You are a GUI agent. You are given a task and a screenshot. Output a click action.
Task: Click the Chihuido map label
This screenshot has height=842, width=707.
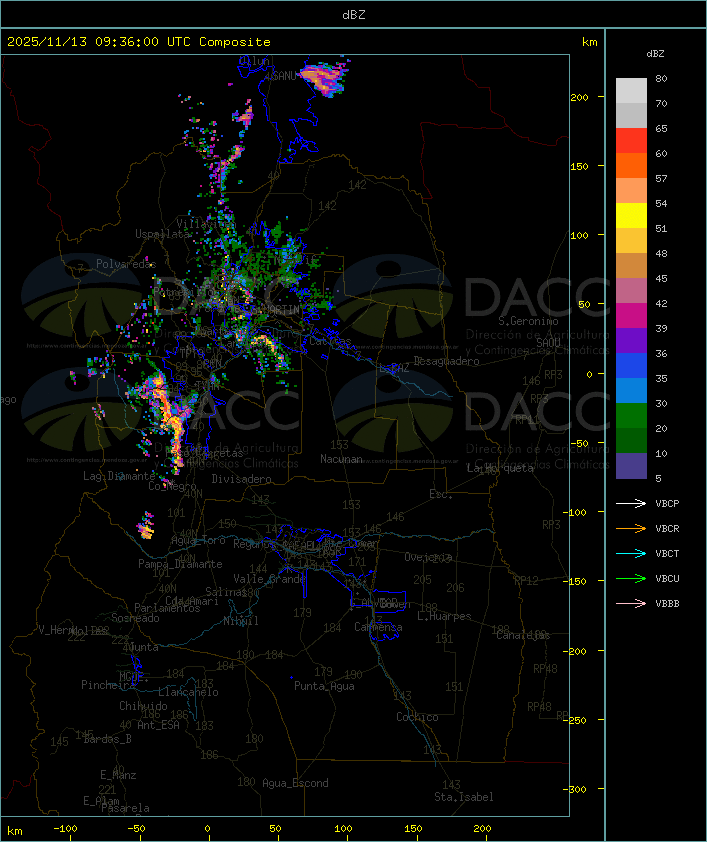click(x=143, y=706)
